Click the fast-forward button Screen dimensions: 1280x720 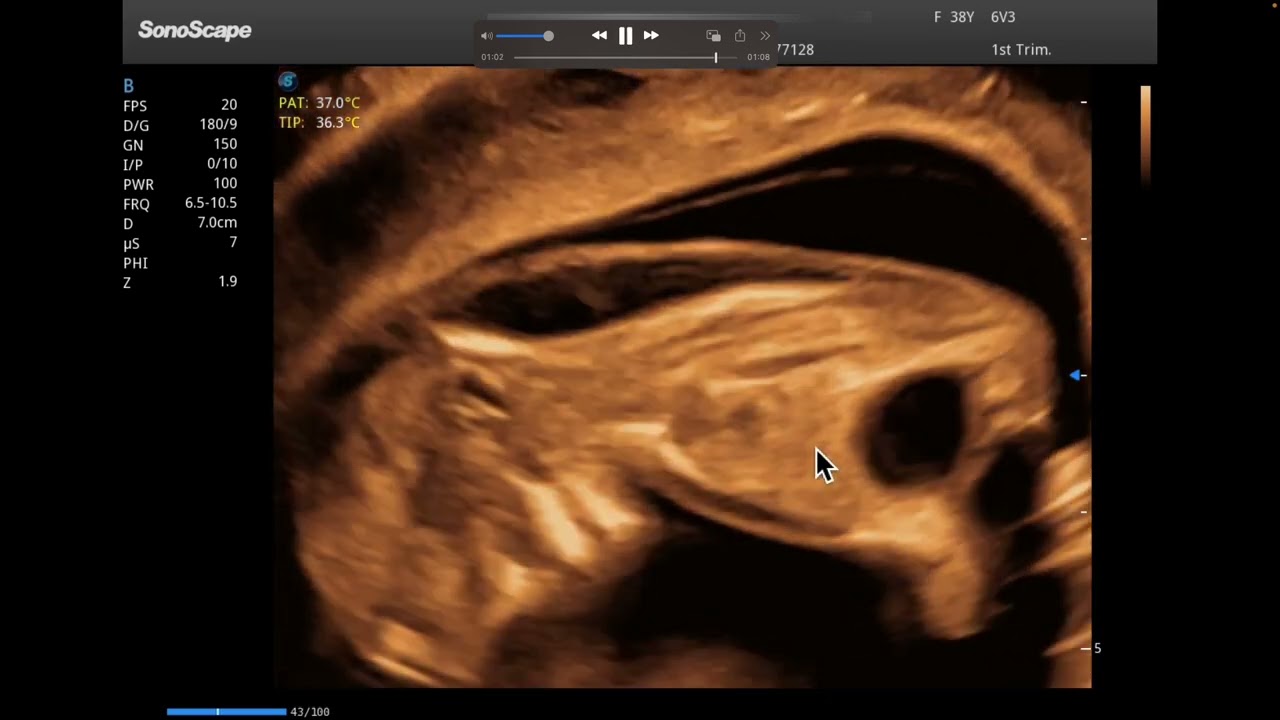point(651,35)
